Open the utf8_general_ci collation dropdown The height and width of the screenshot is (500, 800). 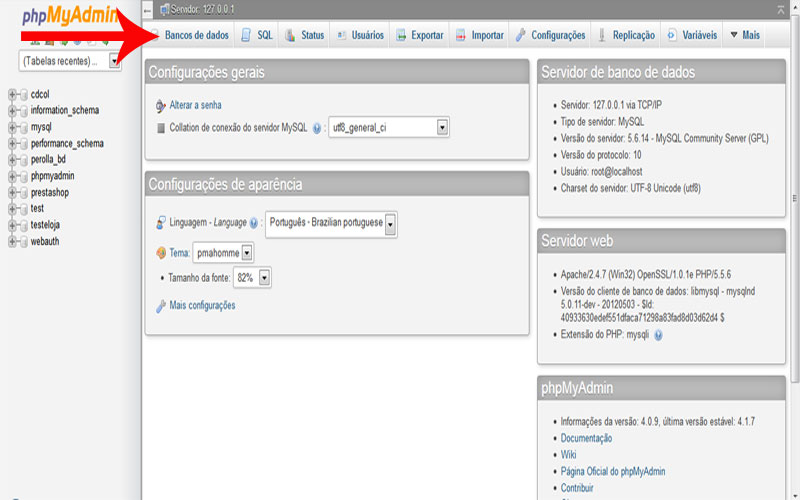[x=389, y=128]
